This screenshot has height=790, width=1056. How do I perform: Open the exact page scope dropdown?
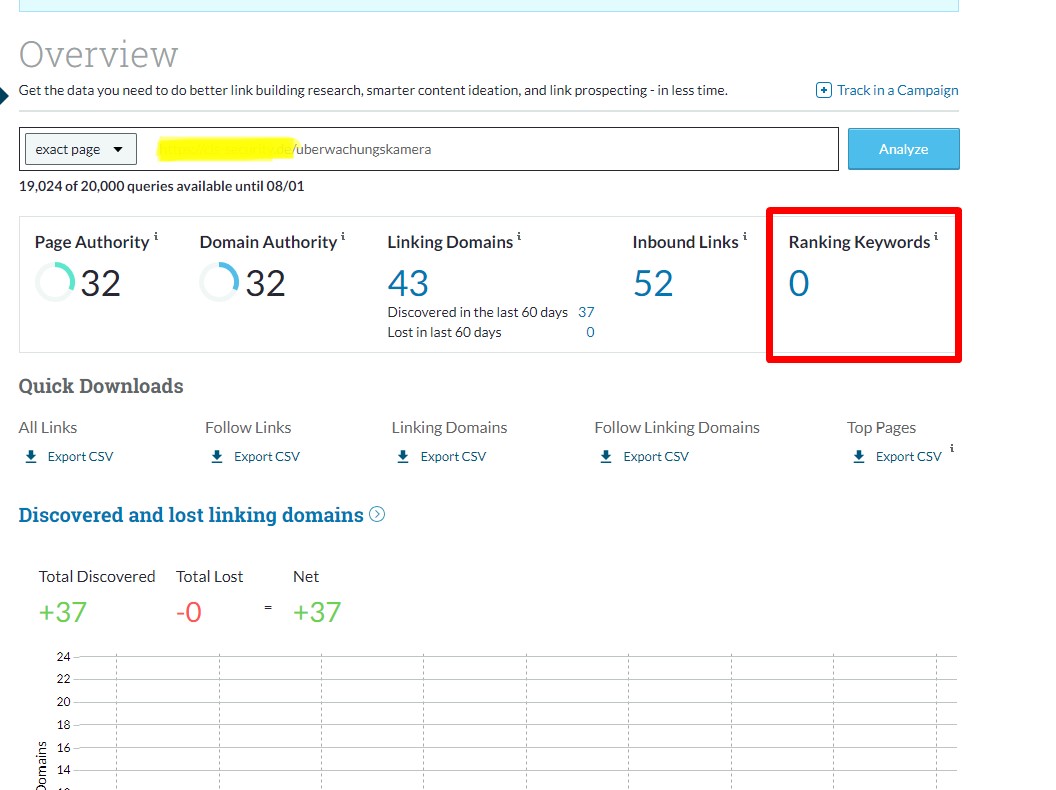coord(81,149)
